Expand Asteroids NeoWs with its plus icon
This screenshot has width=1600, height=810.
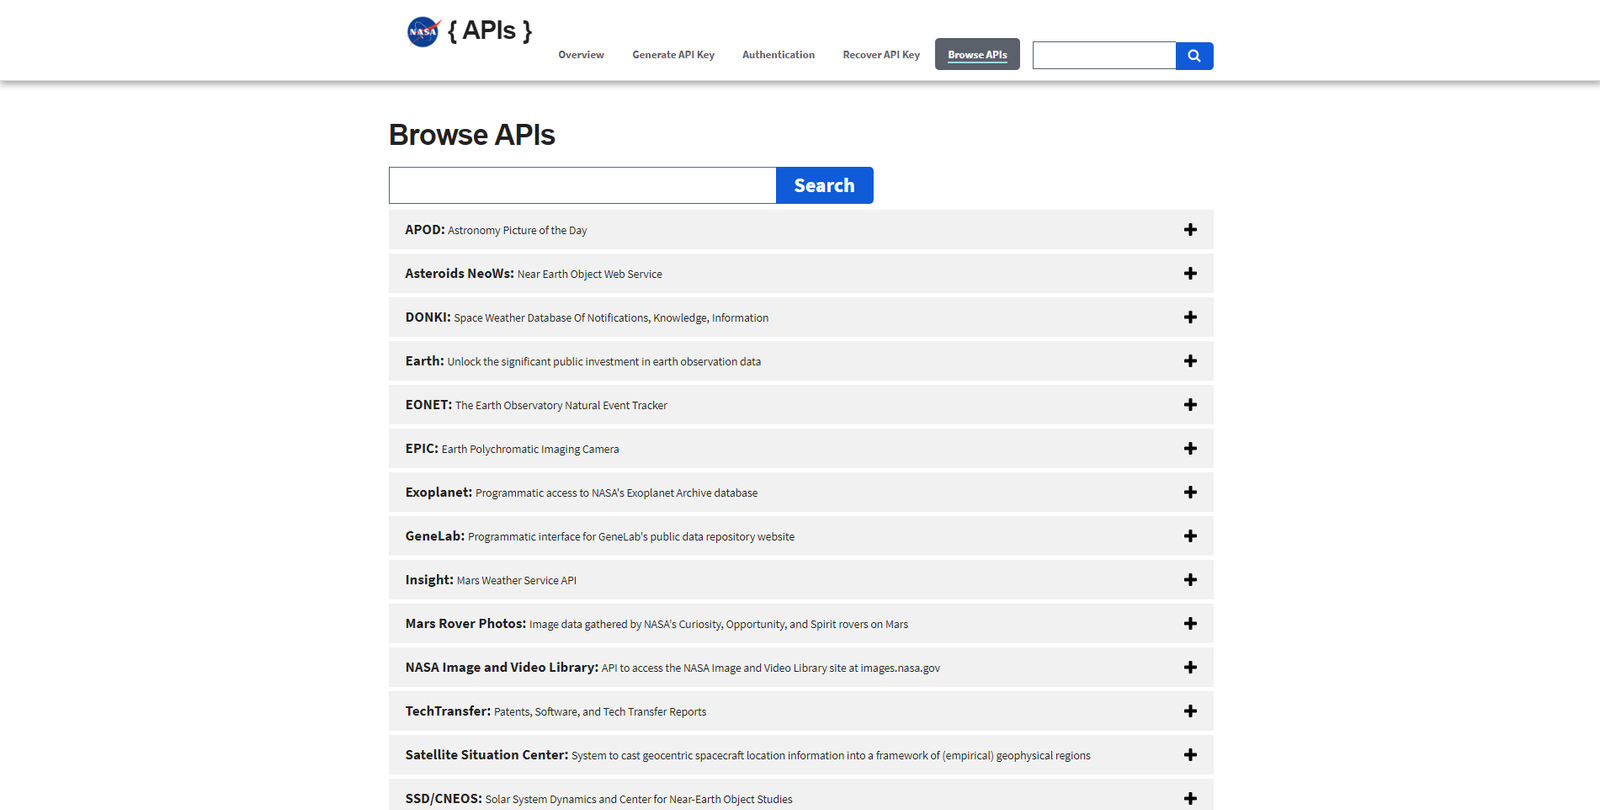coord(1190,274)
